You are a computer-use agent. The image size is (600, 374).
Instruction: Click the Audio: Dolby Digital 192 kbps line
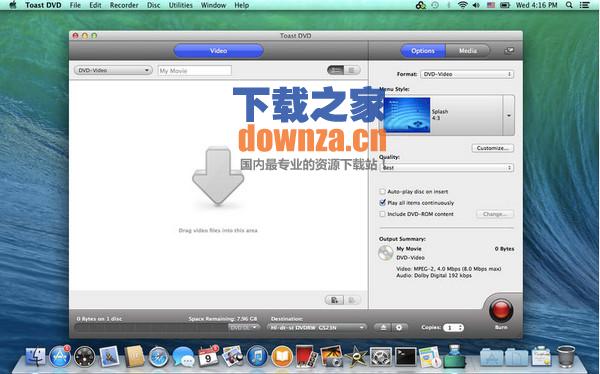point(434,275)
